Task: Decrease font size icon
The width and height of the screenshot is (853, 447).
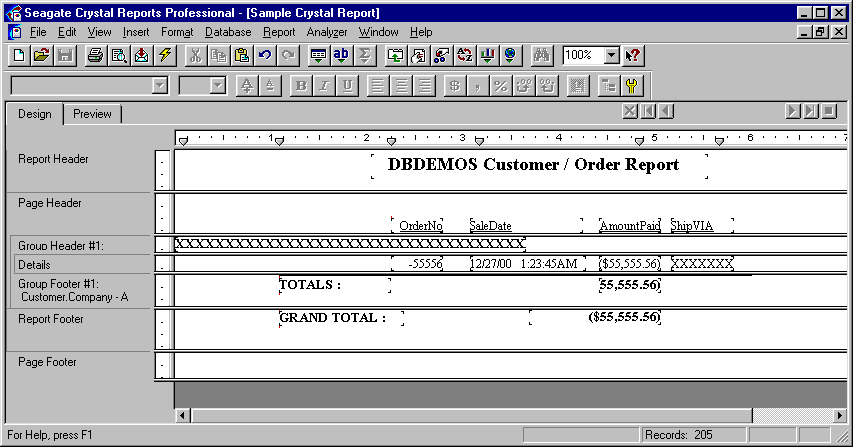Action: pos(270,86)
